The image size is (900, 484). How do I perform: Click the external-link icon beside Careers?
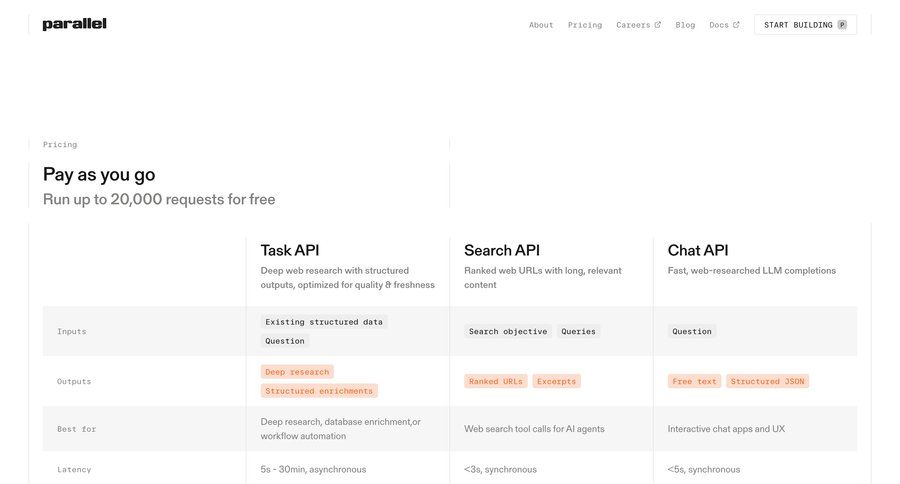(x=658, y=25)
